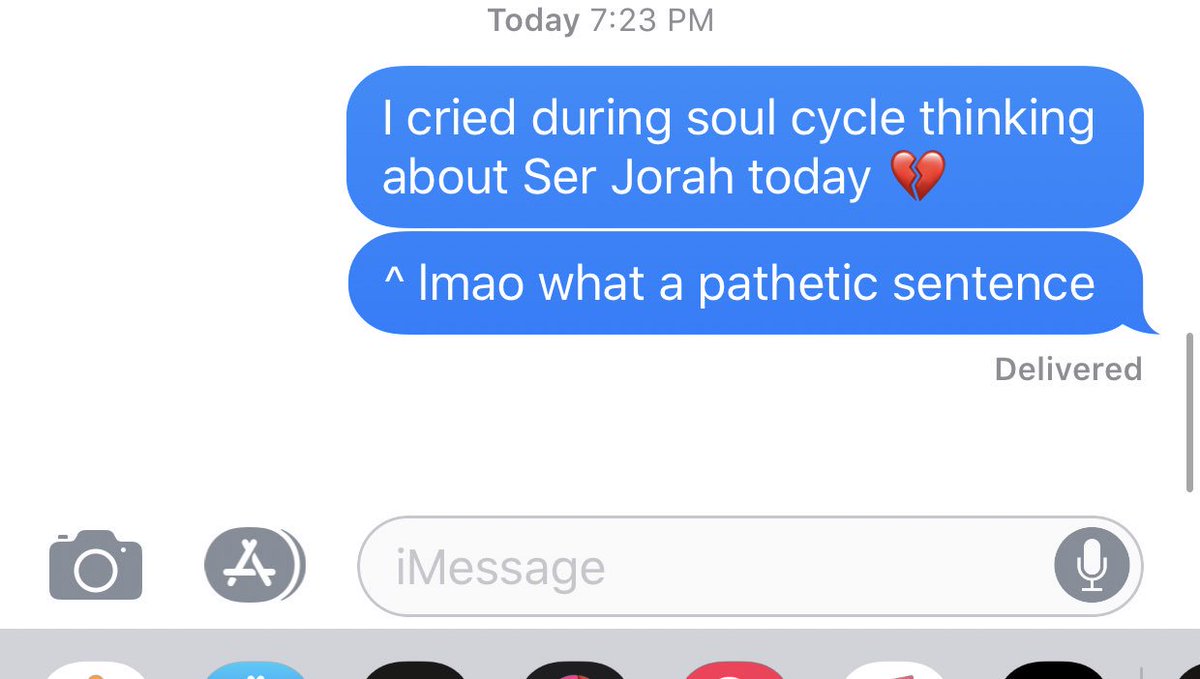This screenshot has width=1200, height=679.
Task: Open the Photos app in app strip
Action: click(x=95, y=670)
